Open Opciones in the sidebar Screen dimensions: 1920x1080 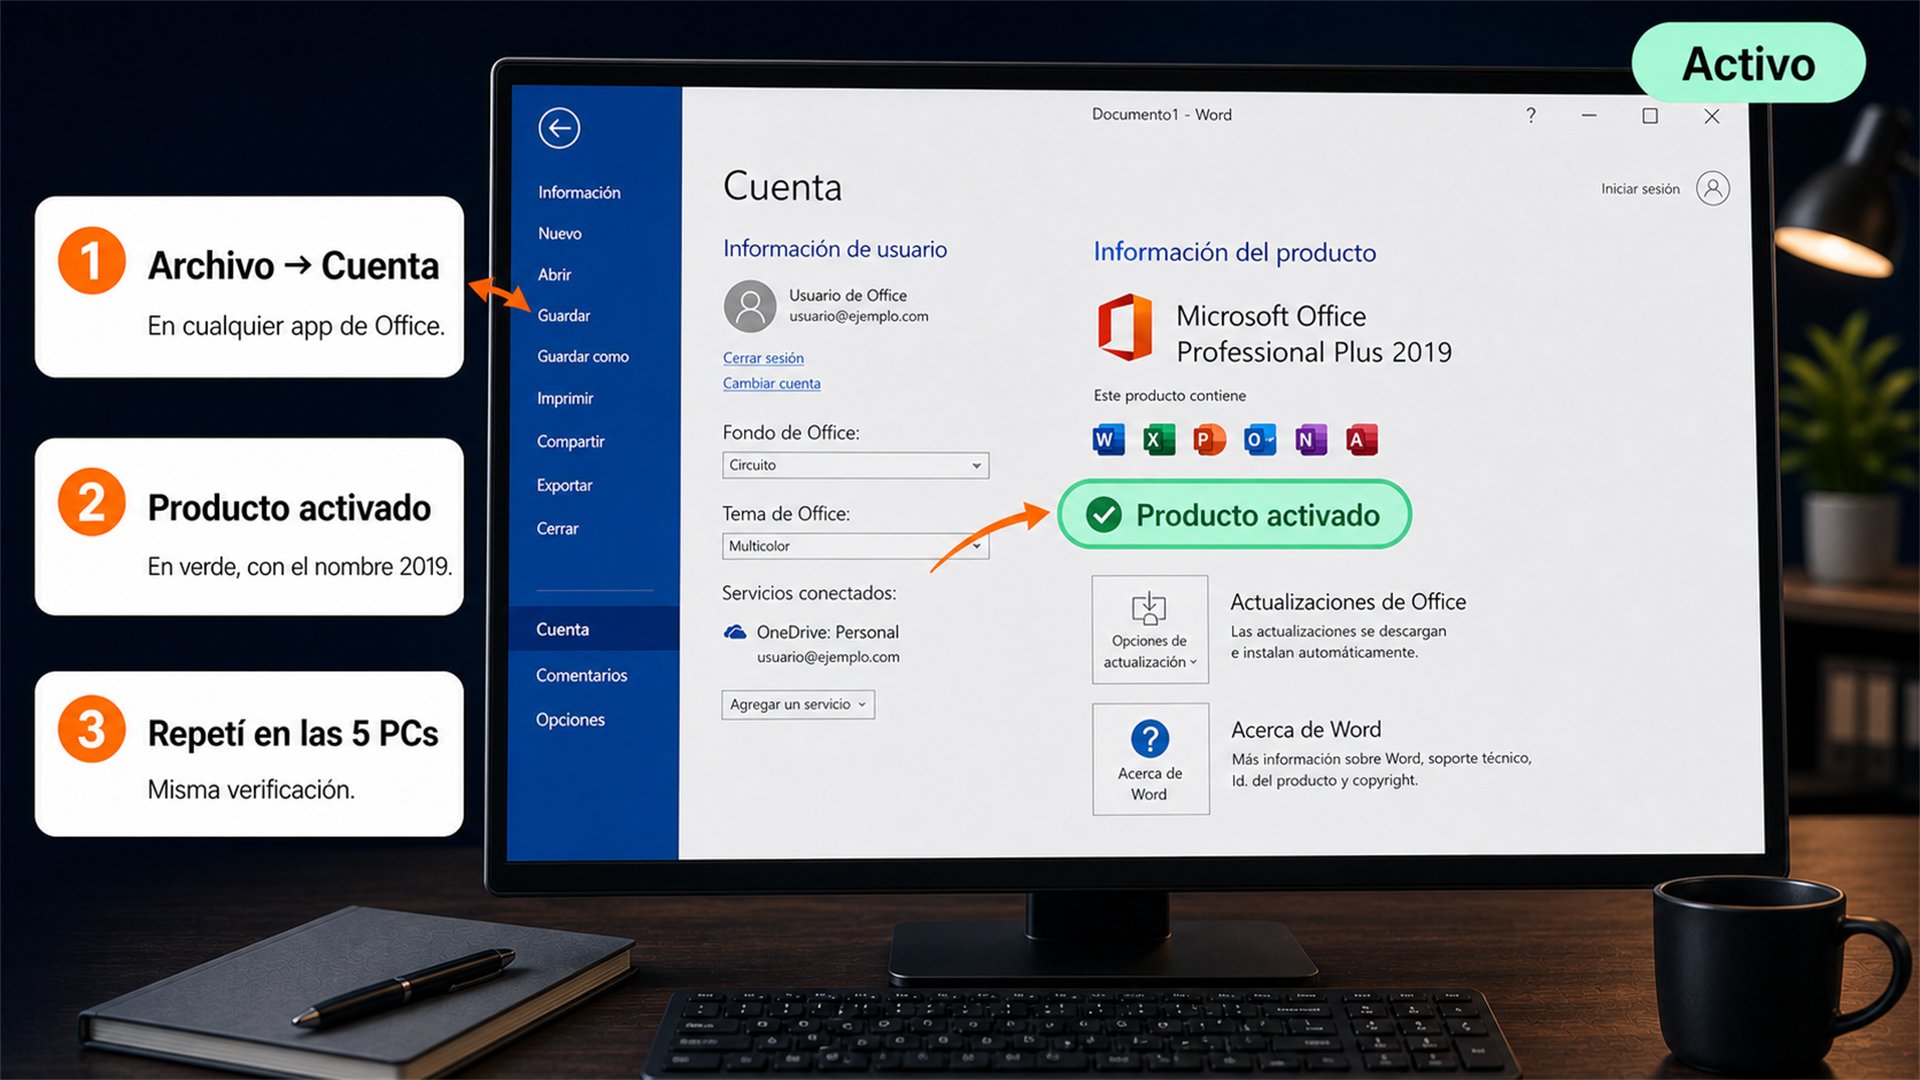coord(570,719)
